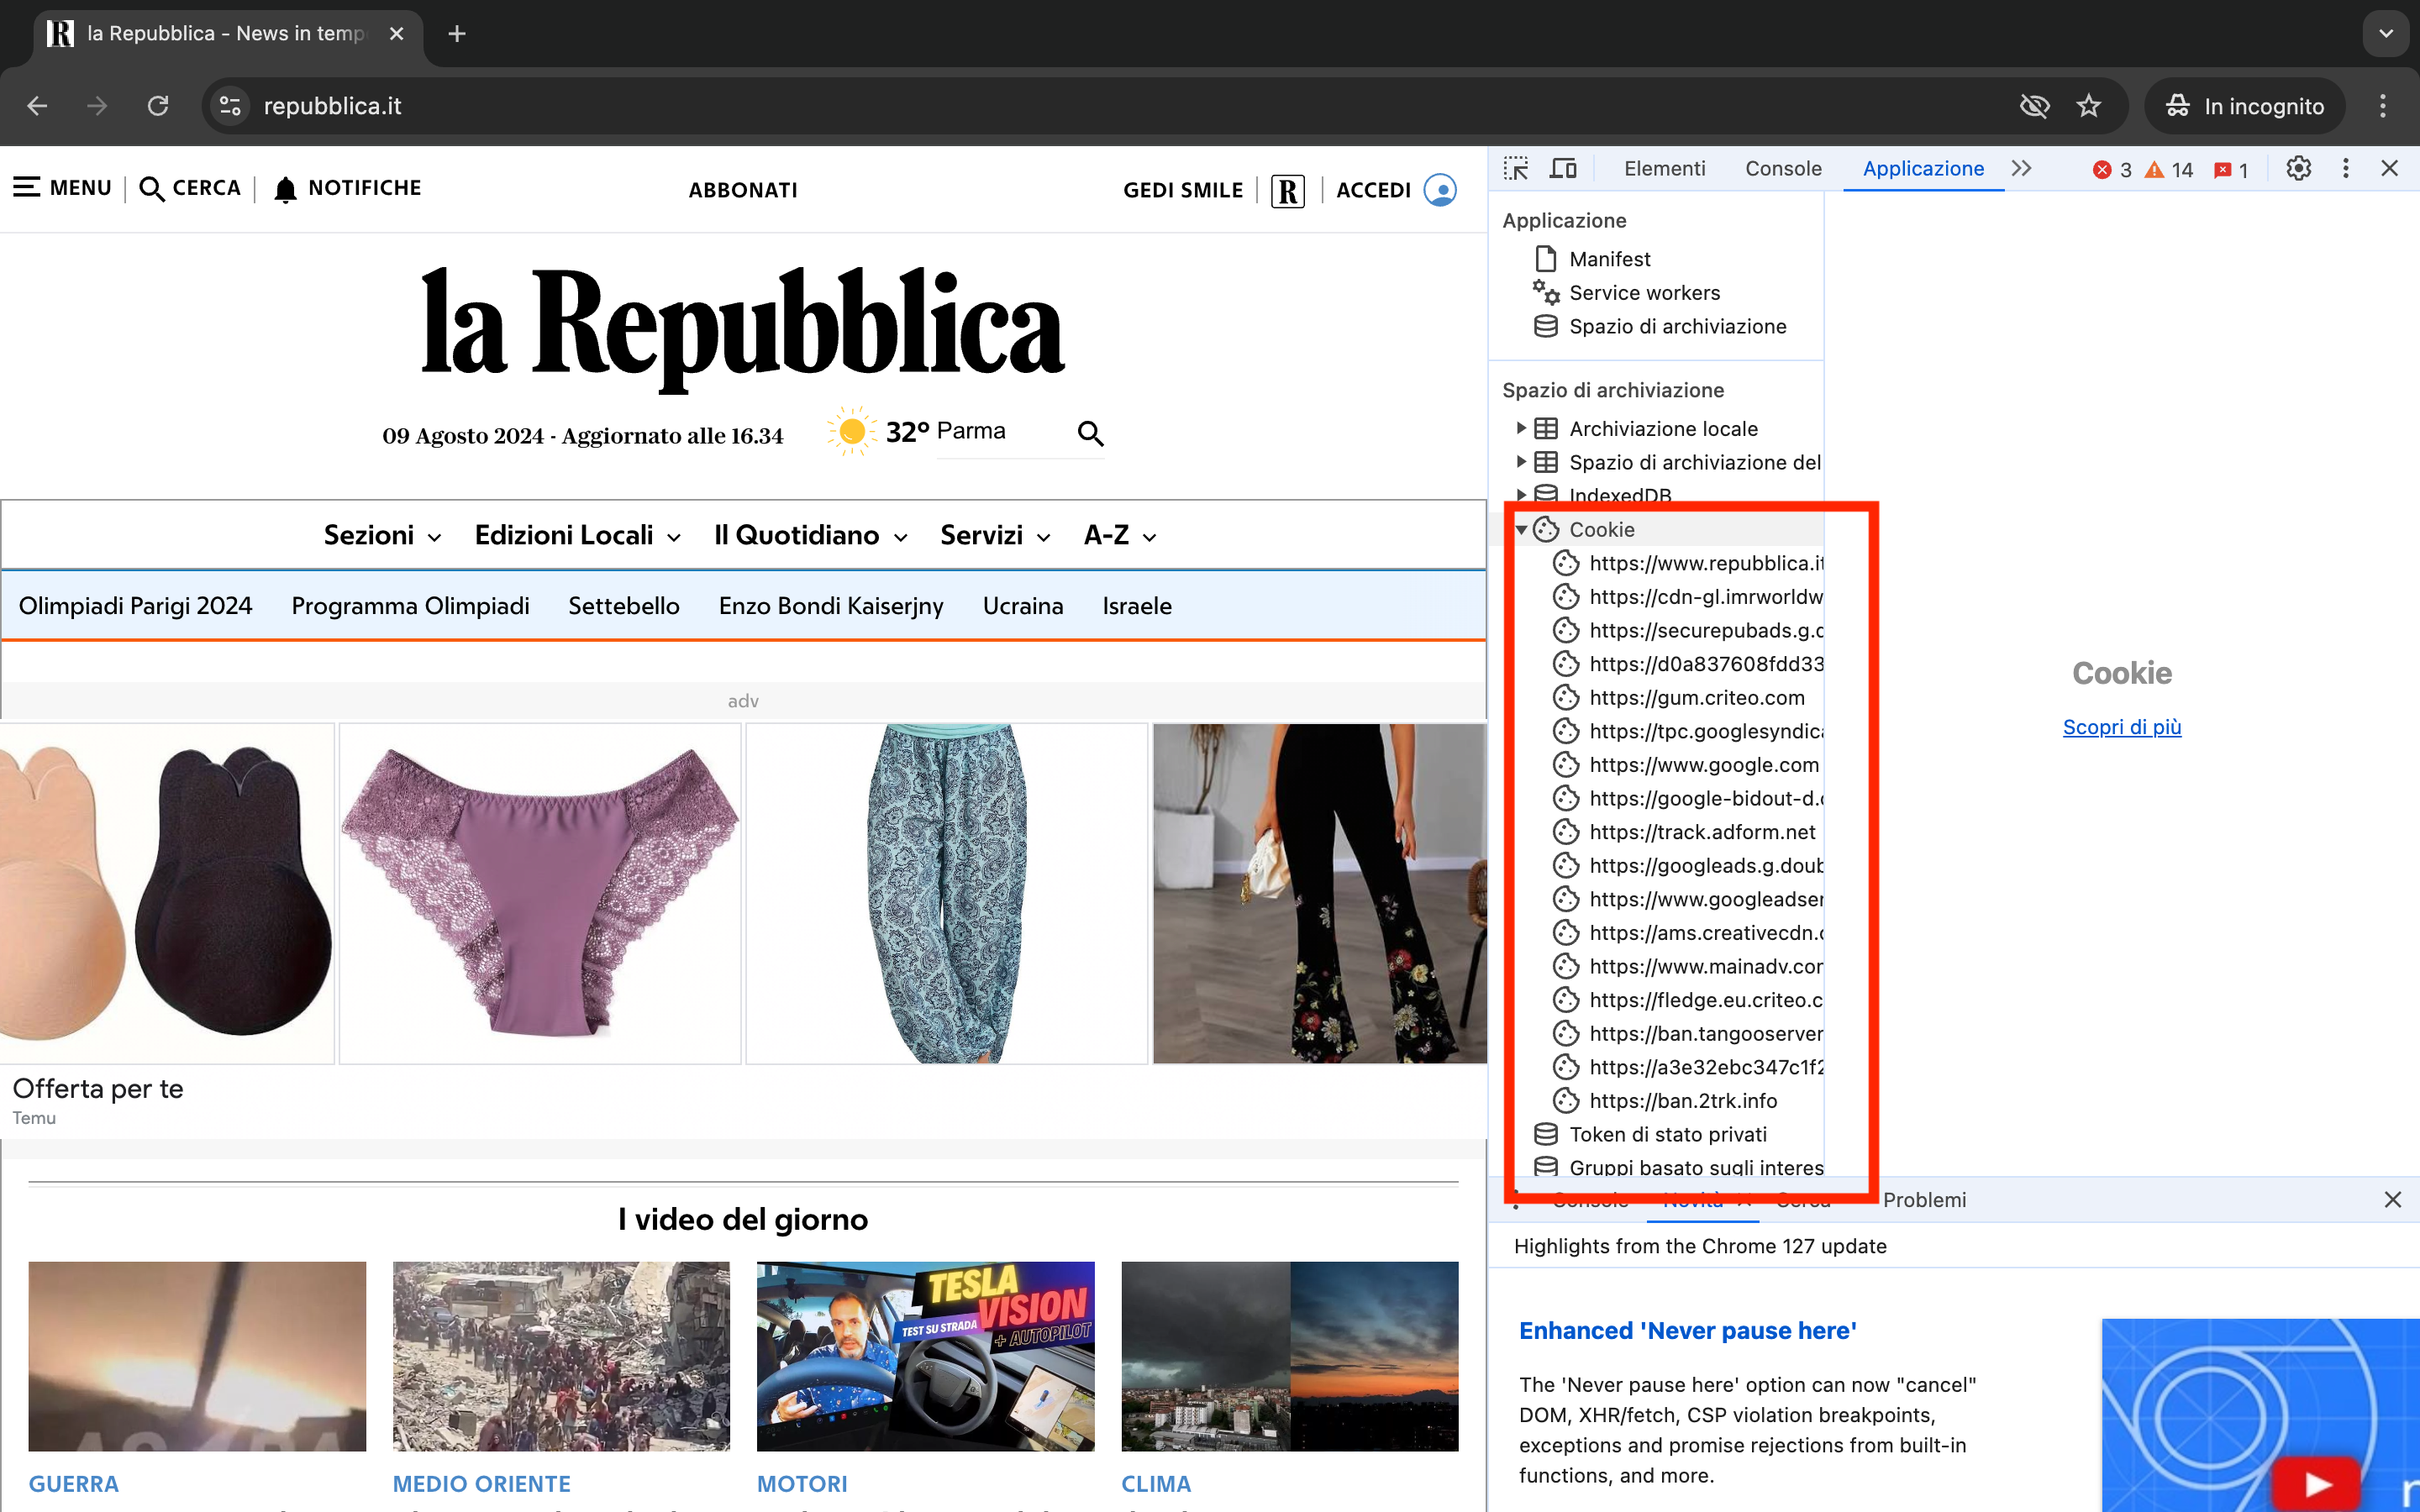Open the Tesla Vision video thumbnail
2420x1512 pixels.
coord(925,1356)
